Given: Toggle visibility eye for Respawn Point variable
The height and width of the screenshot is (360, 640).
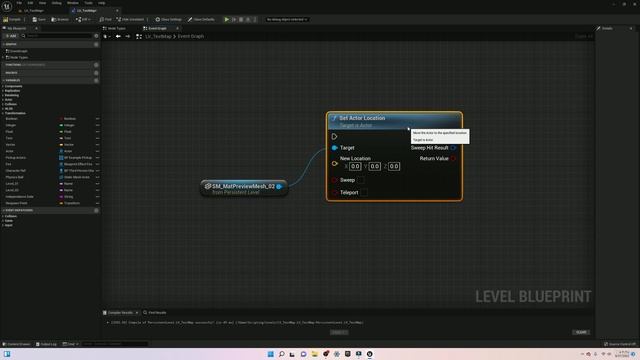Looking at the screenshot, I should (x=98, y=203).
